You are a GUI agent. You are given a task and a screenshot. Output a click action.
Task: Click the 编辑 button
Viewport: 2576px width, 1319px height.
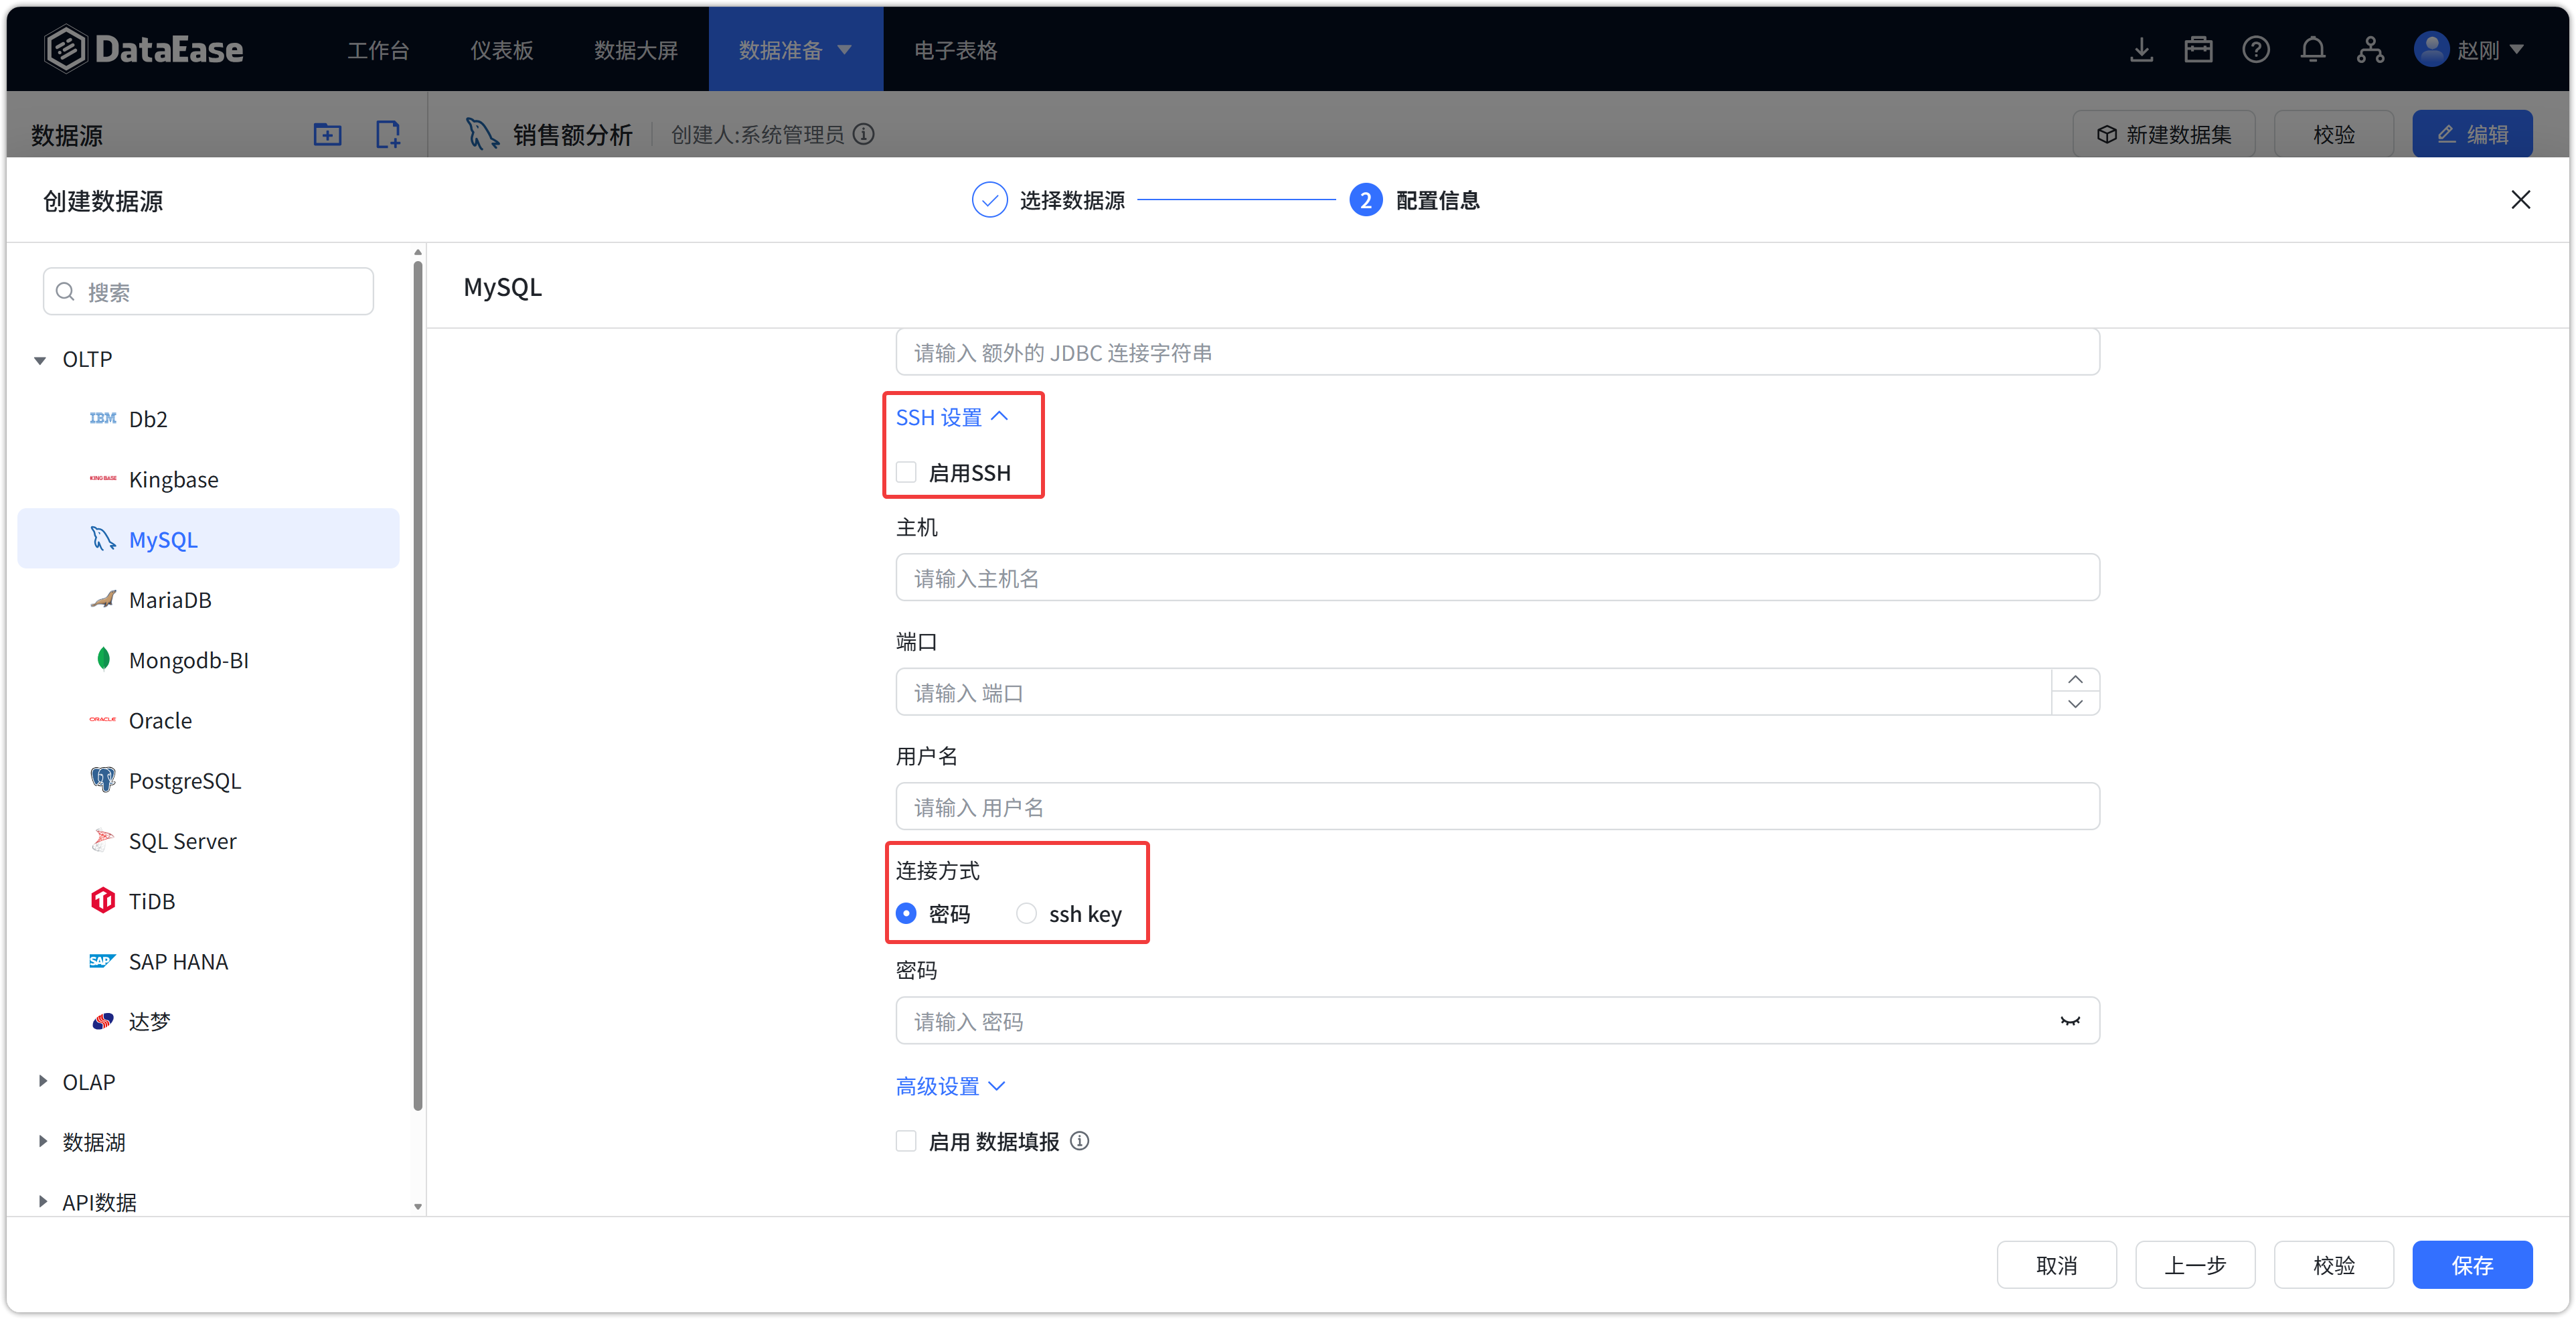[2472, 134]
